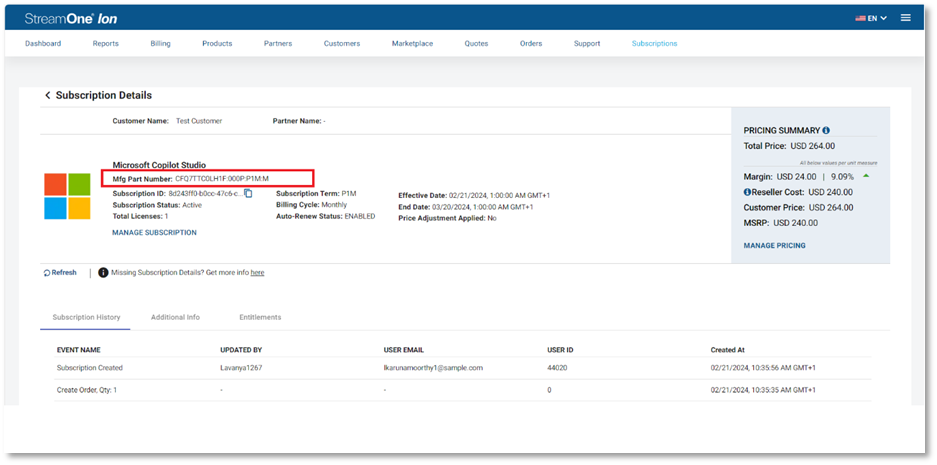Switch to the Additional Info tab
Viewport: 937px width, 465px height.
(x=175, y=317)
